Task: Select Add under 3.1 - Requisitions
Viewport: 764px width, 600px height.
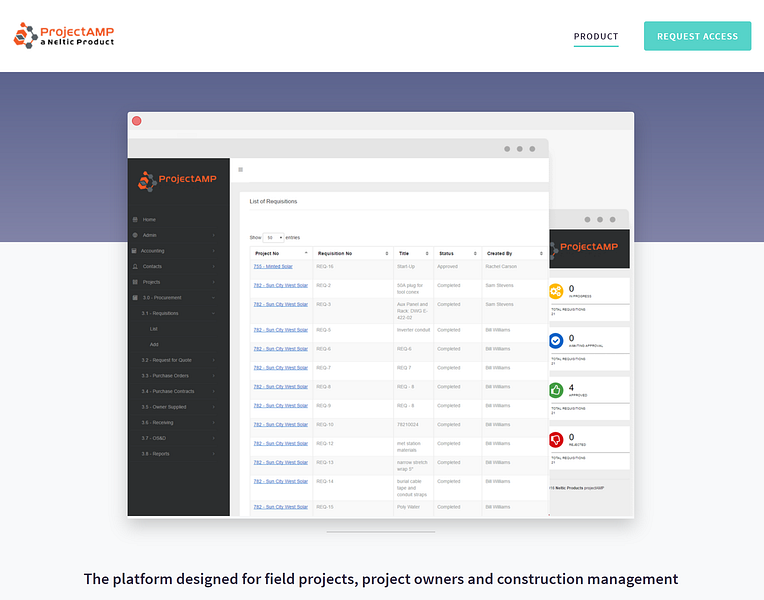Action: [154, 345]
